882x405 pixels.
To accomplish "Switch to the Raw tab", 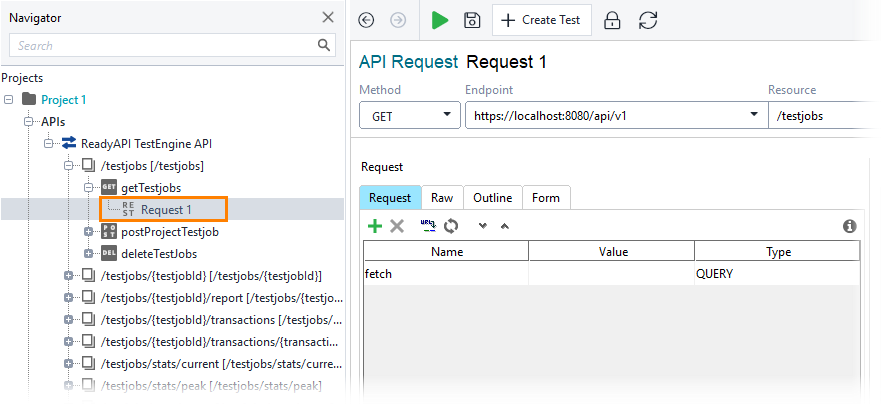I will point(442,197).
